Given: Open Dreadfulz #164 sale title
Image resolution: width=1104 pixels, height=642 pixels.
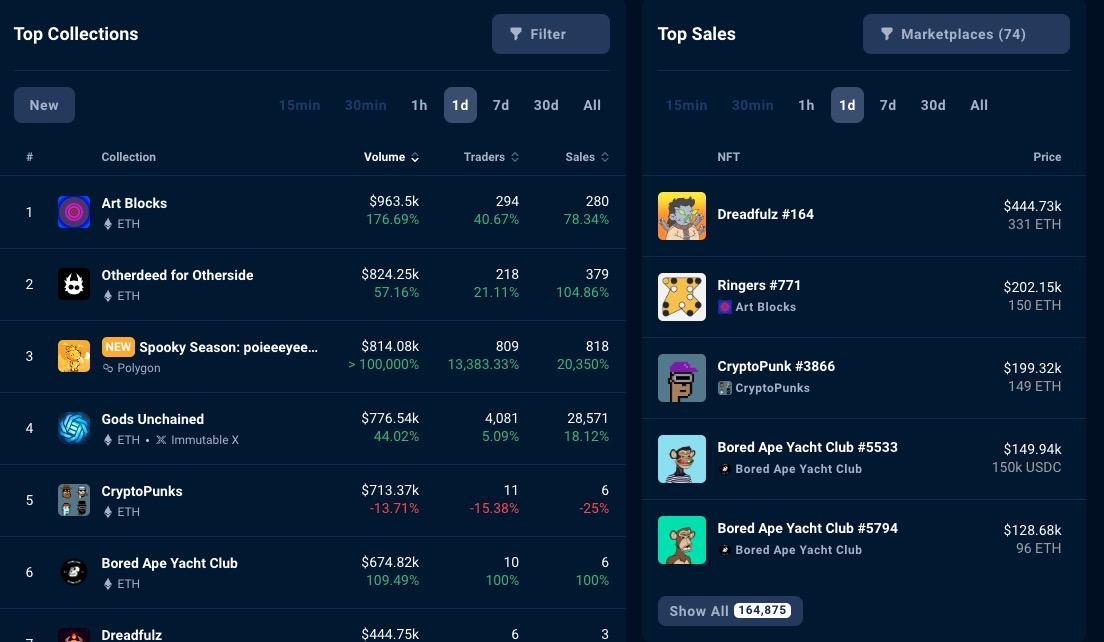Looking at the screenshot, I should point(765,214).
